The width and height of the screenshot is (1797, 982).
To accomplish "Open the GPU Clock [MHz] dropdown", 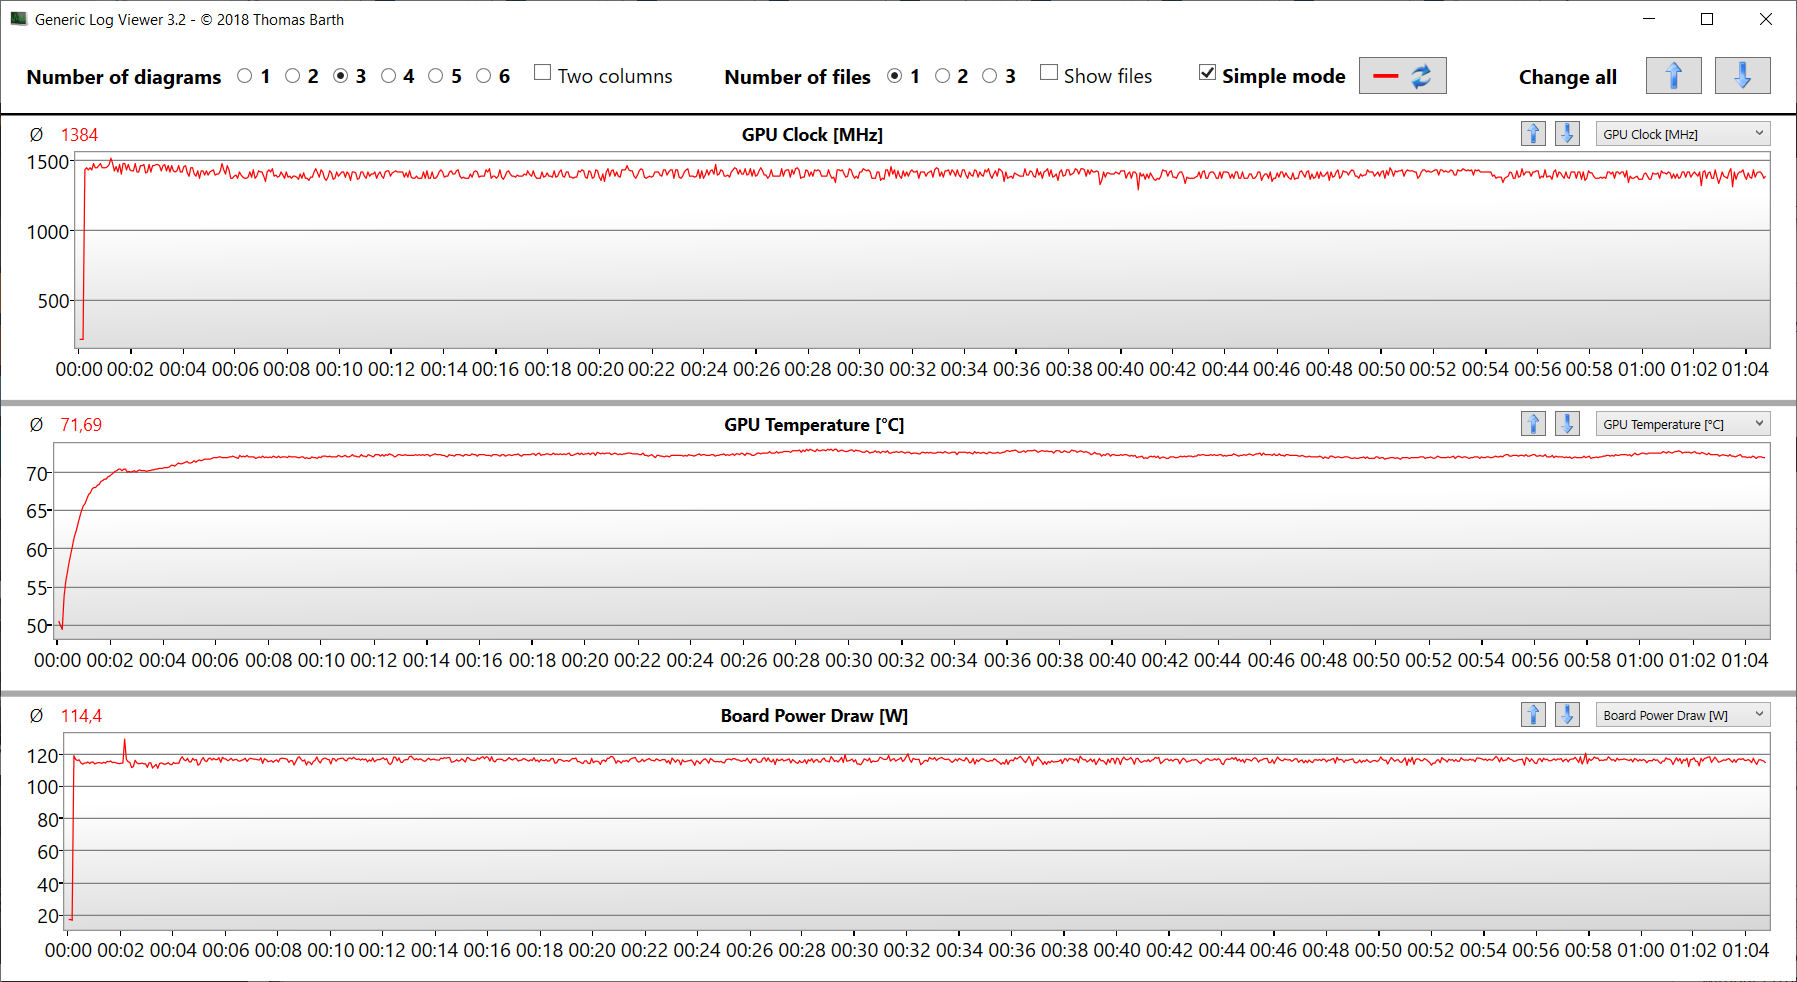I will 1683,134.
